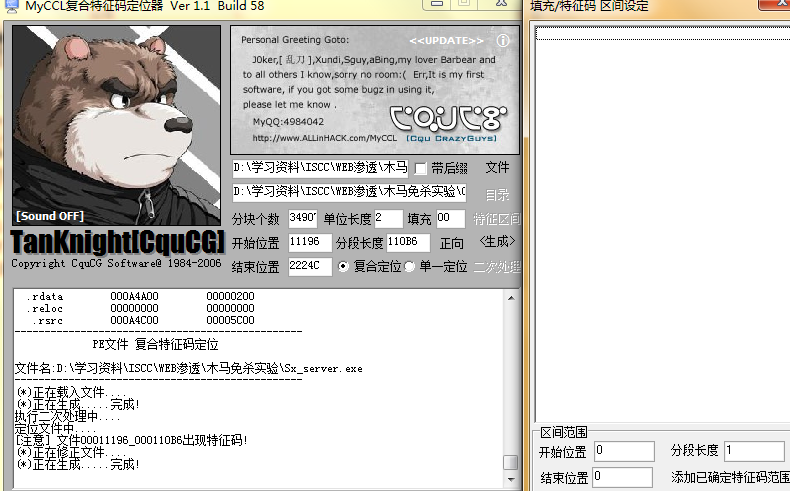This screenshot has height=491, width=790.
Task: Click the 分块个数 input field
Action: 303,218
